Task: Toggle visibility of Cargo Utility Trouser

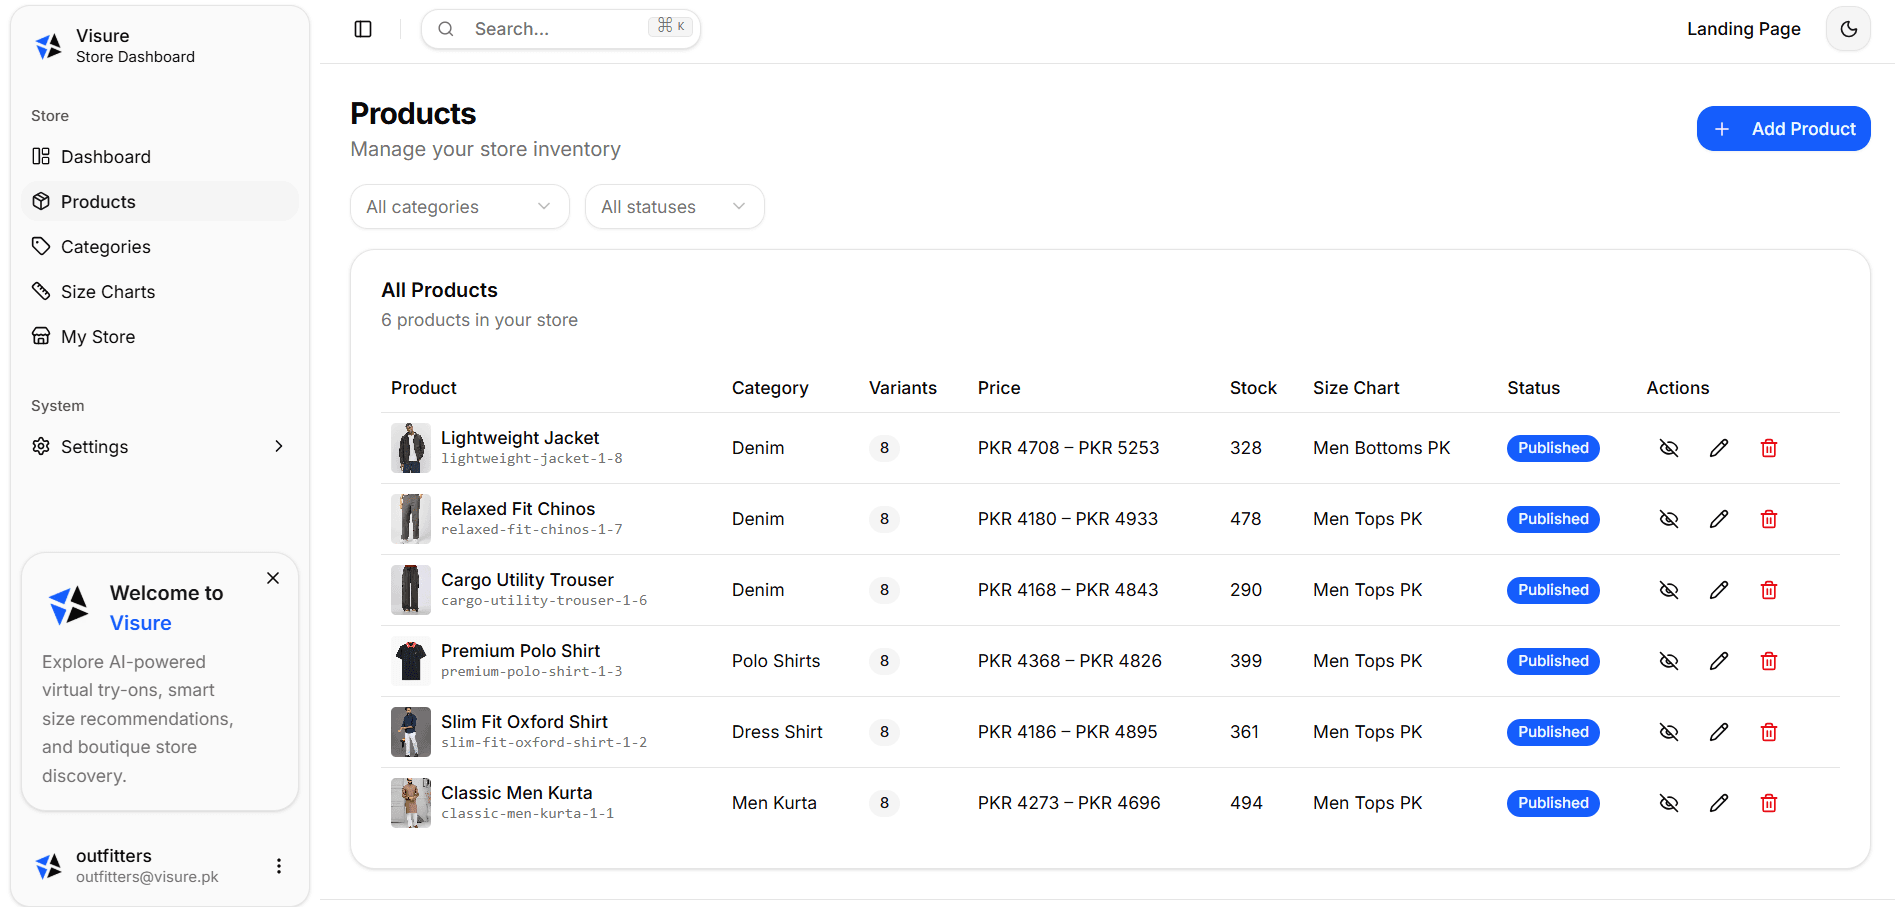Action: [1668, 590]
